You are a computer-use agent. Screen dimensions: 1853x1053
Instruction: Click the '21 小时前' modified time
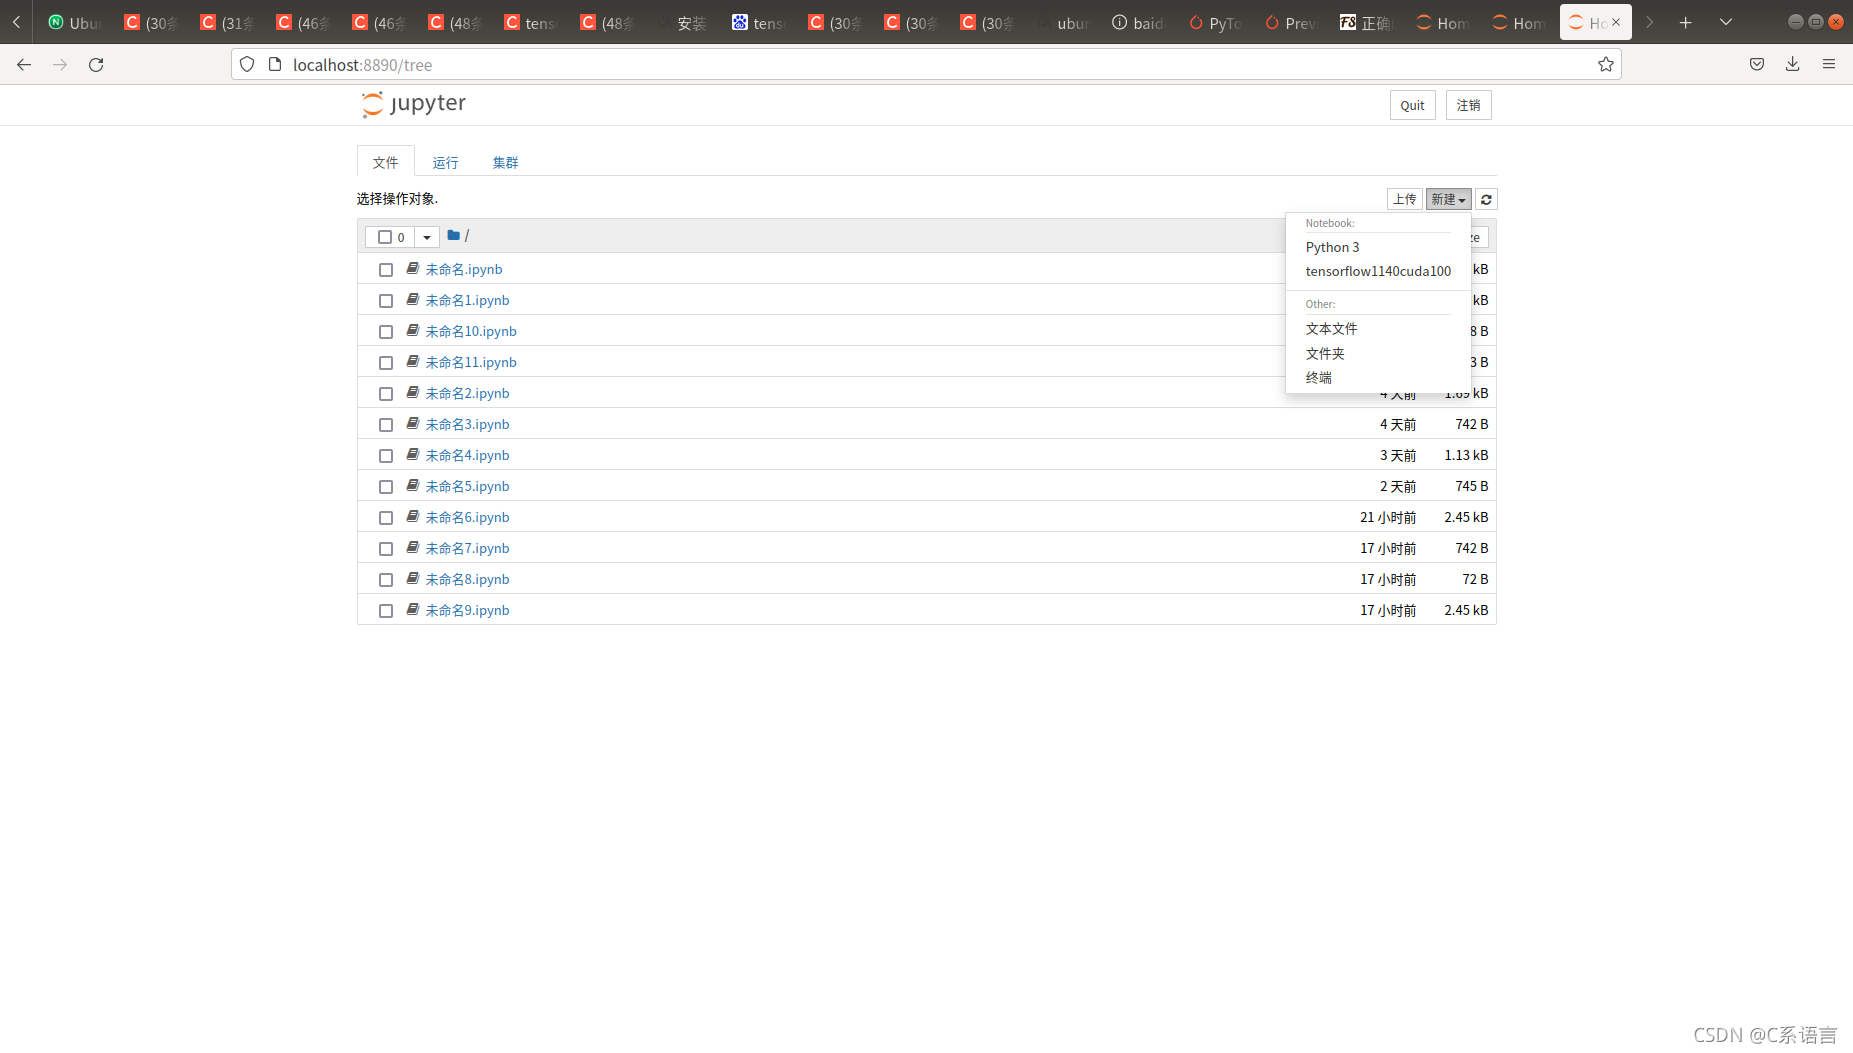tap(1388, 517)
